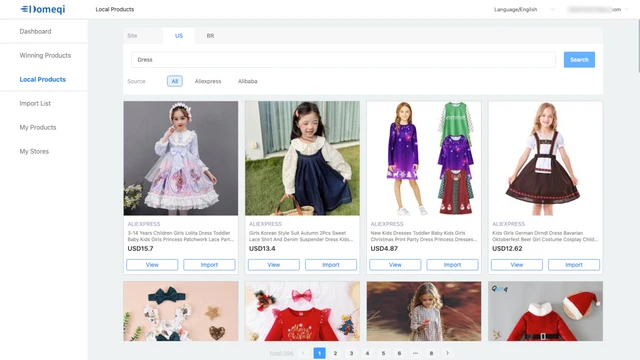Screen dimensions: 640x360
Task: Select the US site tab
Action: coord(179,36)
